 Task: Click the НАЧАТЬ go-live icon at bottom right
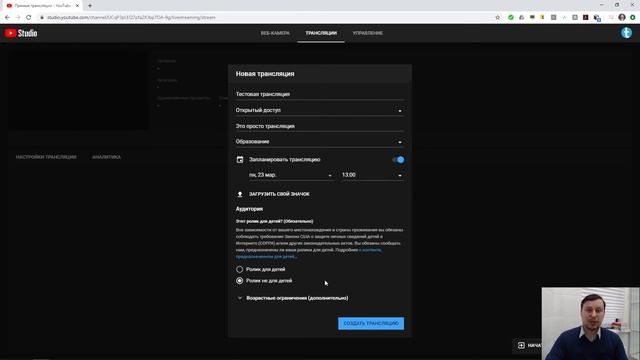tap(521, 345)
